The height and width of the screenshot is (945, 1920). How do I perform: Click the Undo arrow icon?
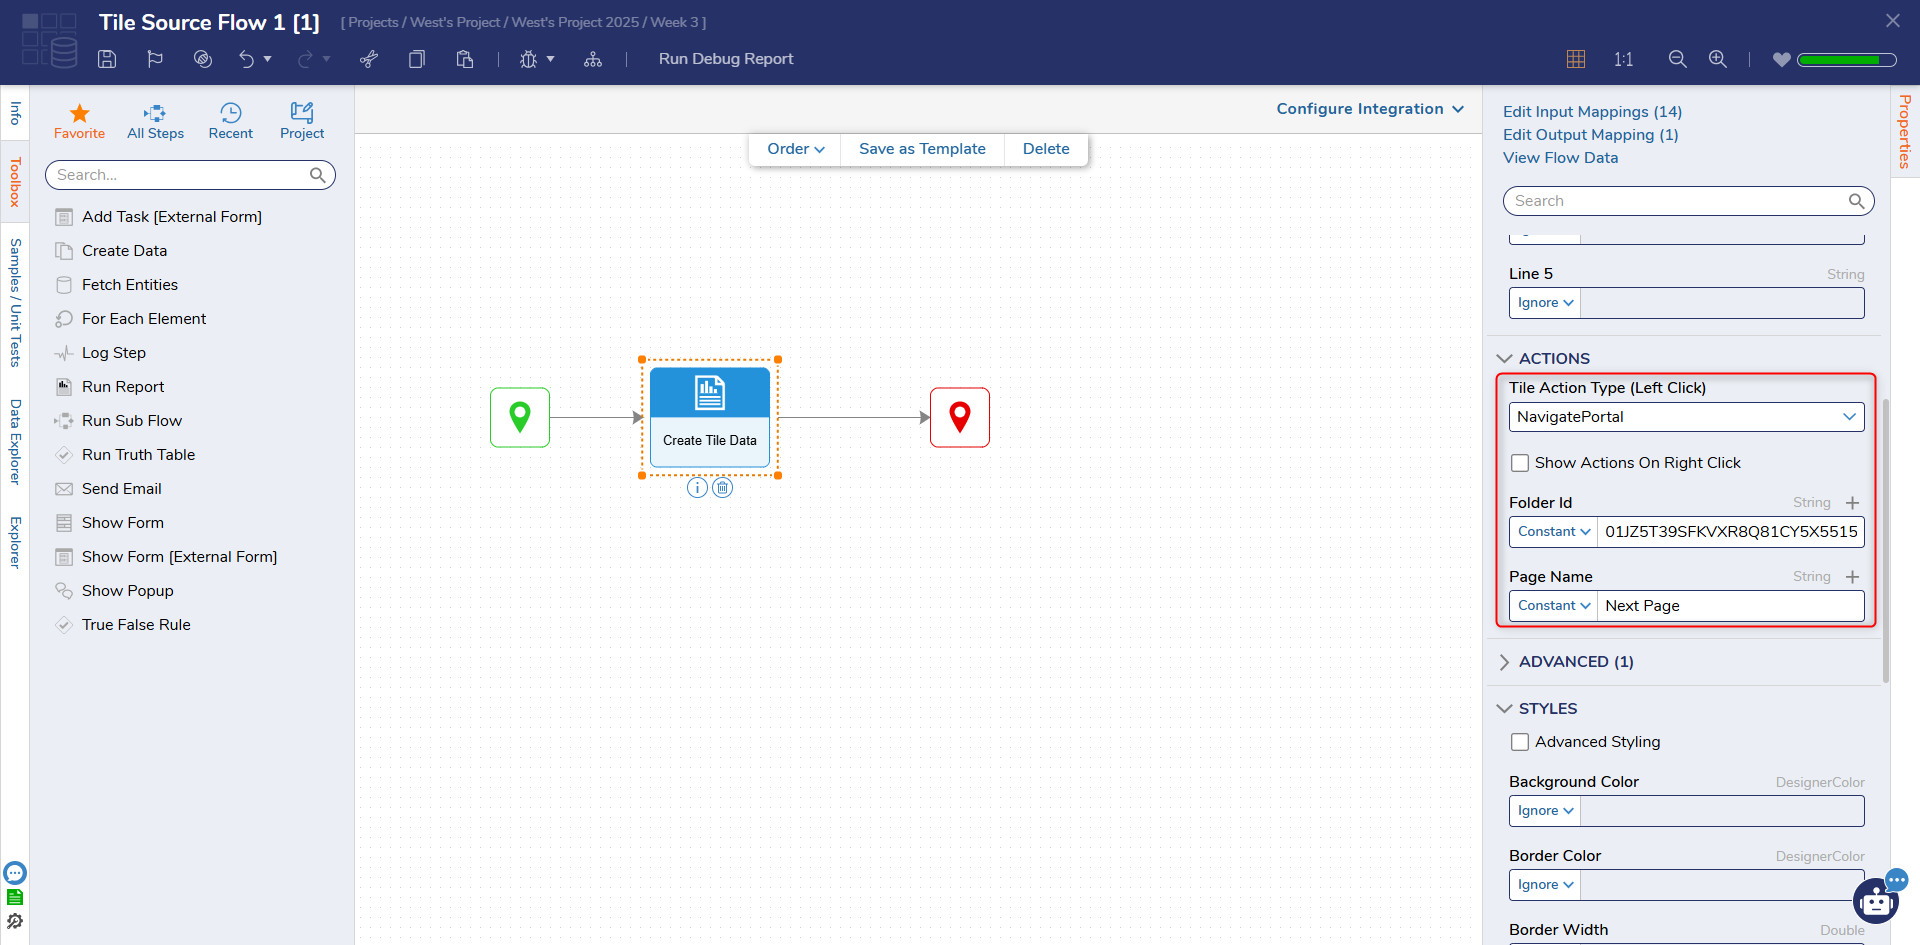pos(246,59)
